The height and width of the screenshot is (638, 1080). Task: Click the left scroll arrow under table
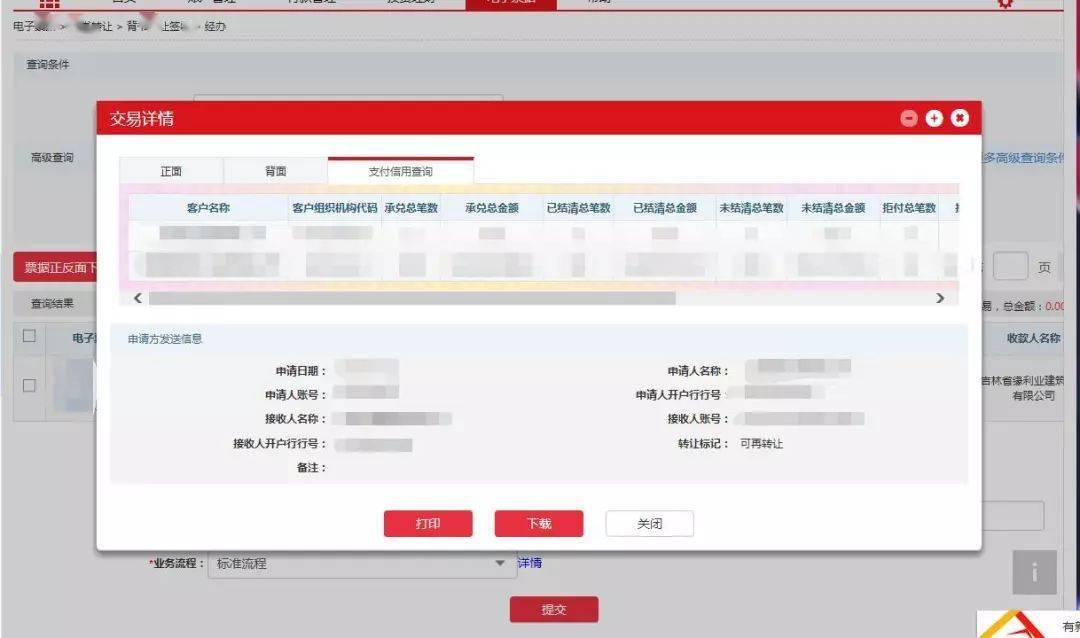(138, 298)
